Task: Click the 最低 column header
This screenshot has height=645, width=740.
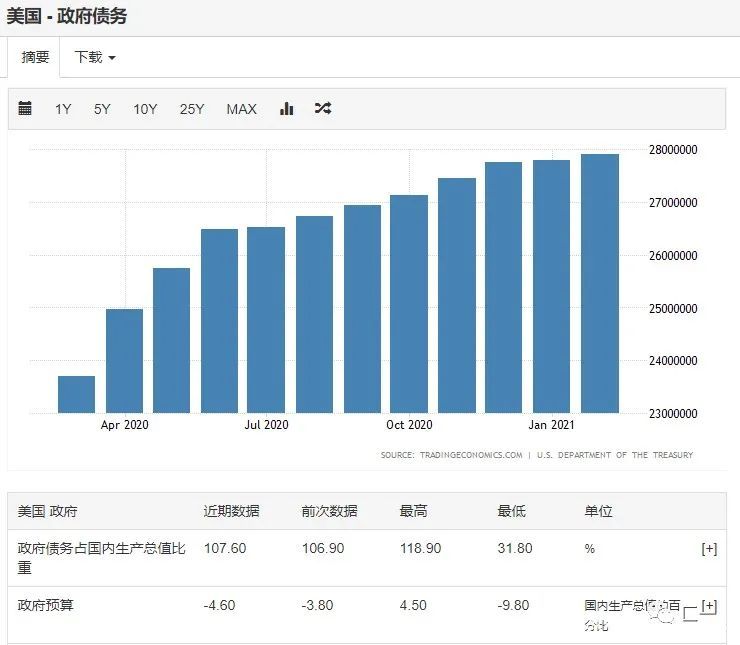Action: pyautogui.click(x=511, y=511)
